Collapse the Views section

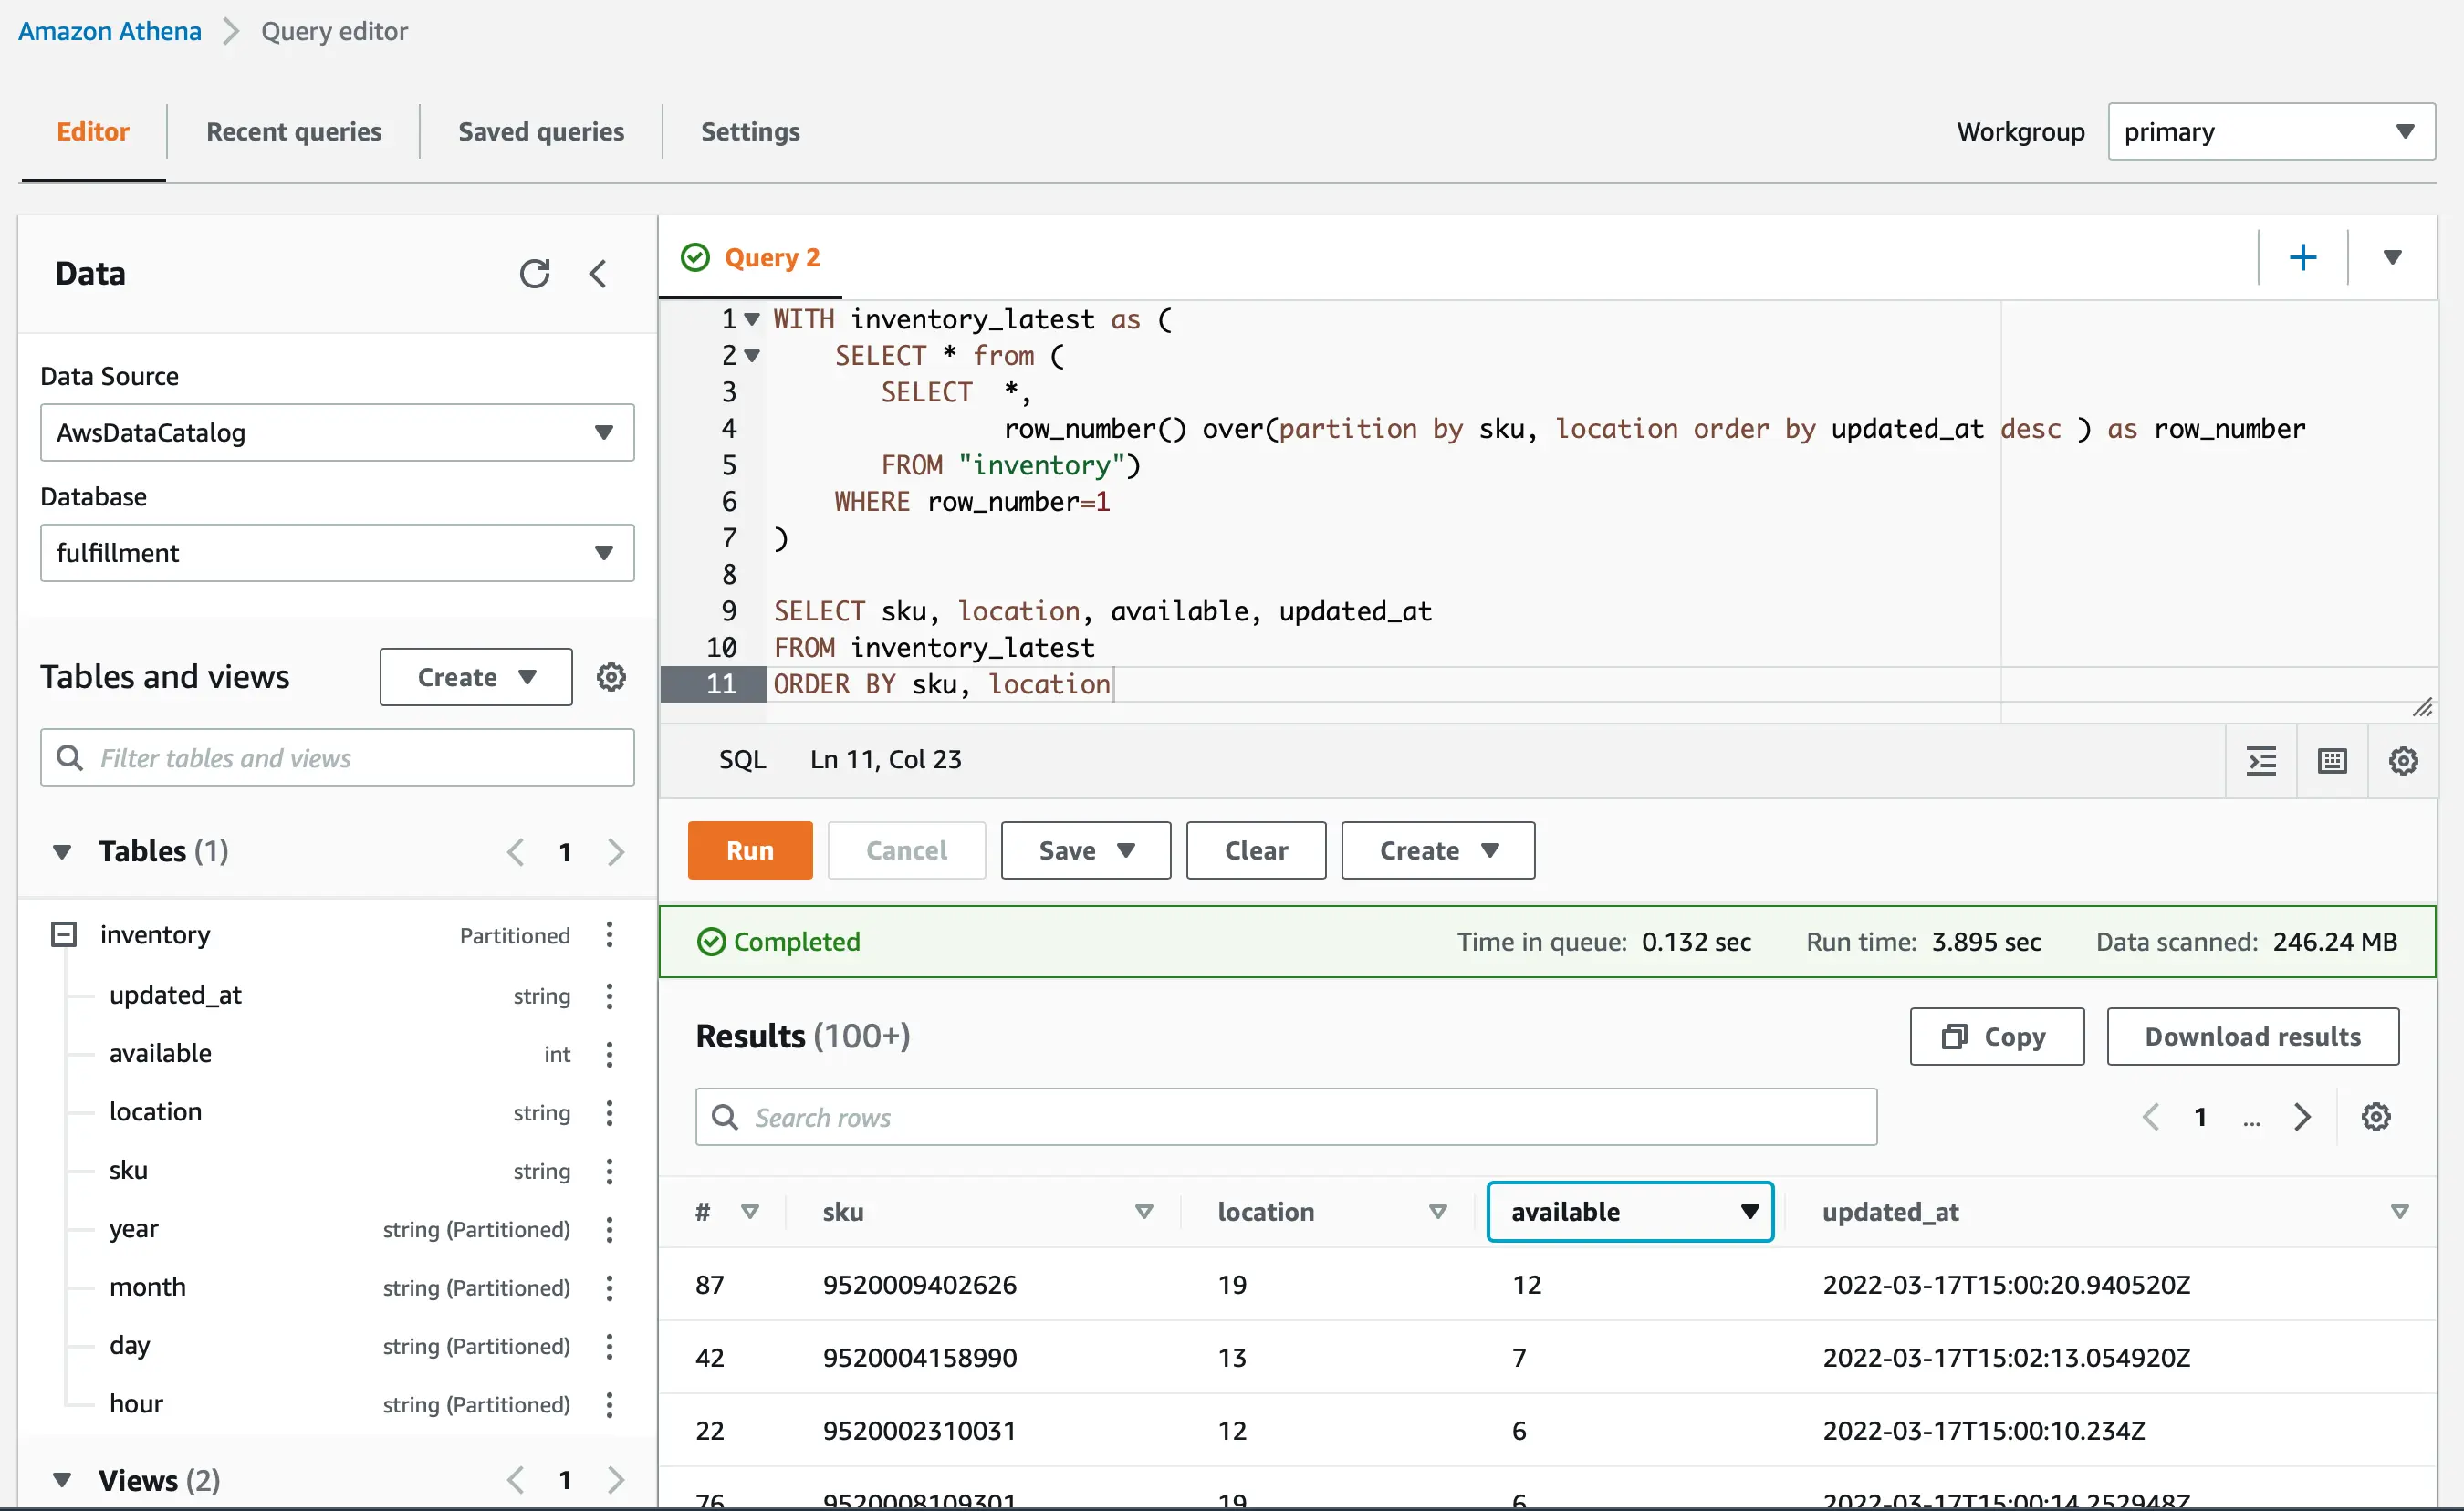tap(62, 1480)
